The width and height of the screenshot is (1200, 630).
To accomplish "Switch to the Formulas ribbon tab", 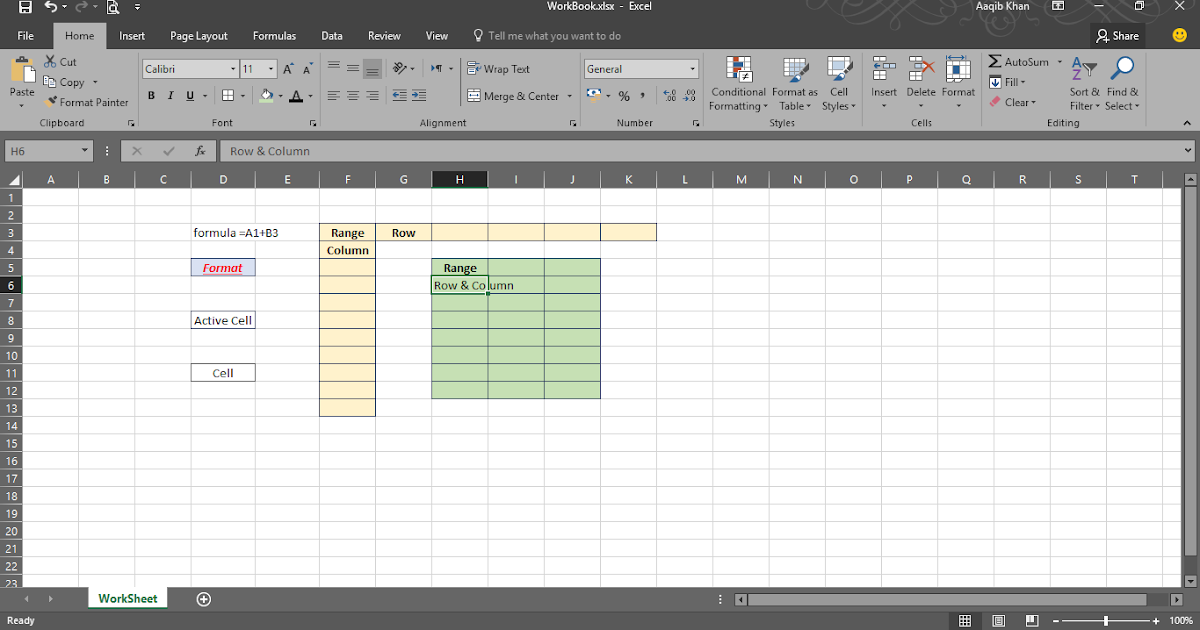I will pyautogui.click(x=274, y=35).
